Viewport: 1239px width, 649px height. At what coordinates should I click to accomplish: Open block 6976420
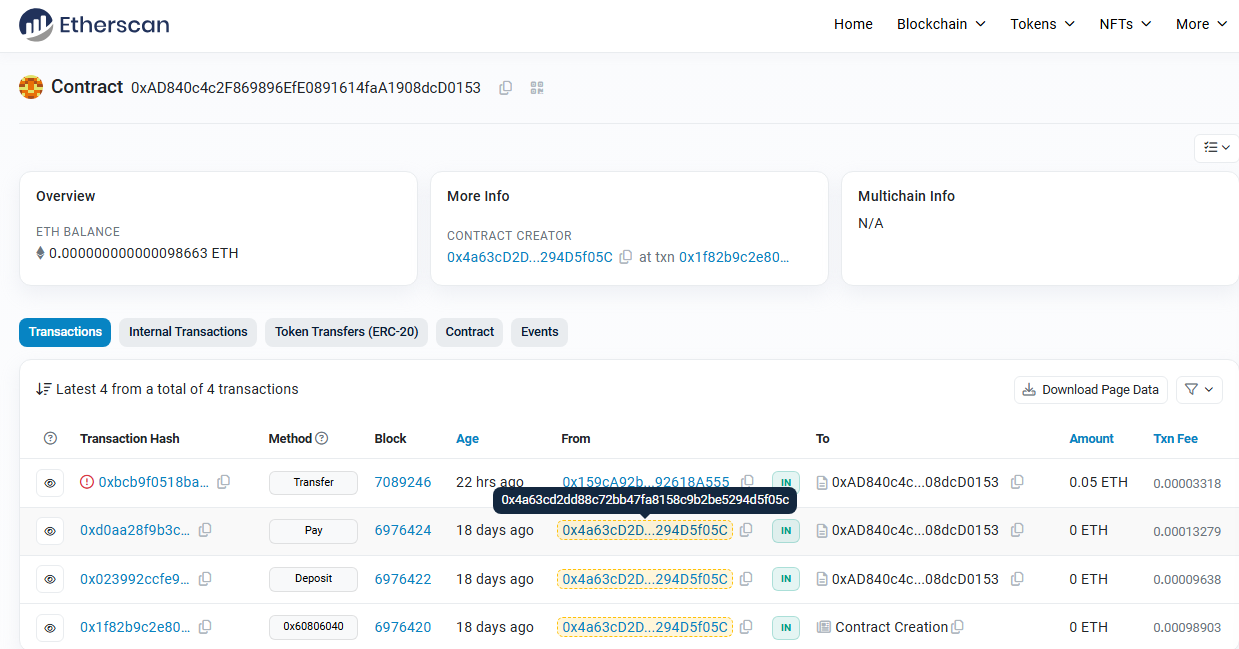pyautogui.click(x=403, y=627)
